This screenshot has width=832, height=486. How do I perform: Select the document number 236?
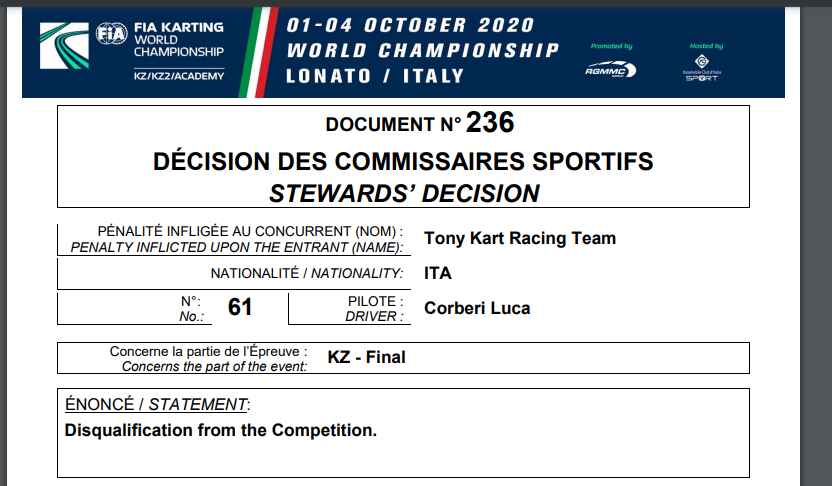(490, 123)
